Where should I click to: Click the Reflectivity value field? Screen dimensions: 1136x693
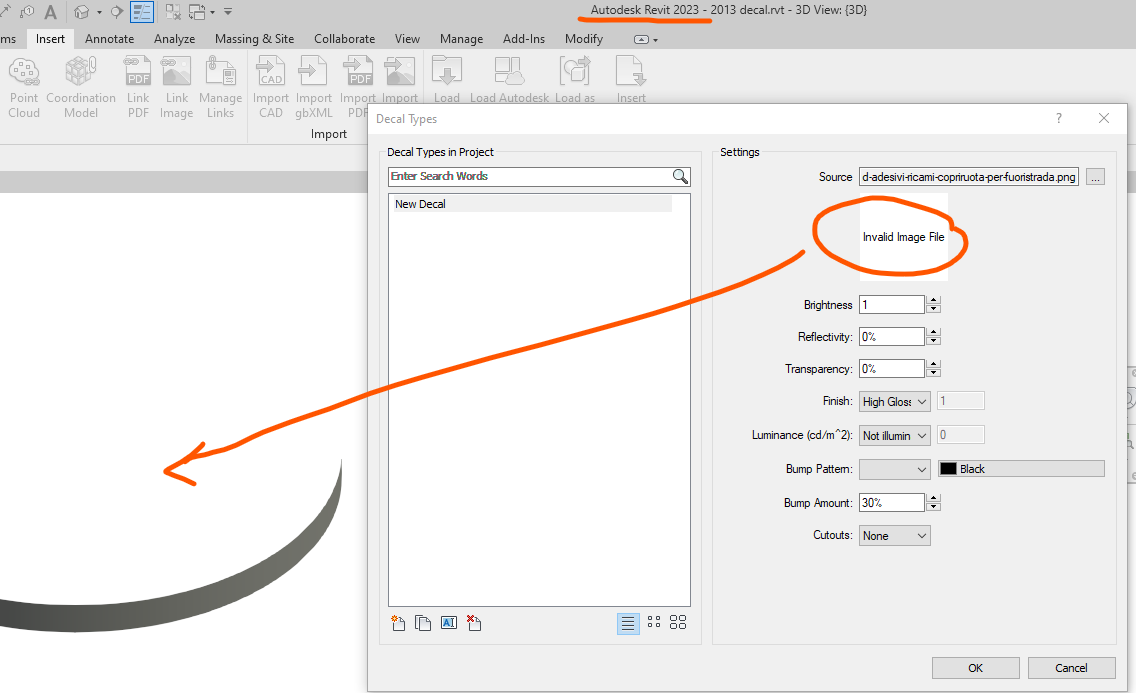(x=892, y=337)
